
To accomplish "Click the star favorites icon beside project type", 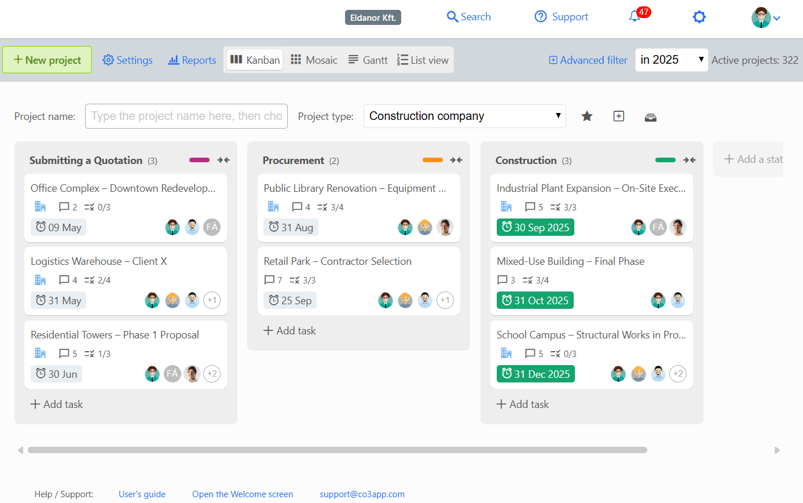I will pyautogui.click(x=587, y=116).
